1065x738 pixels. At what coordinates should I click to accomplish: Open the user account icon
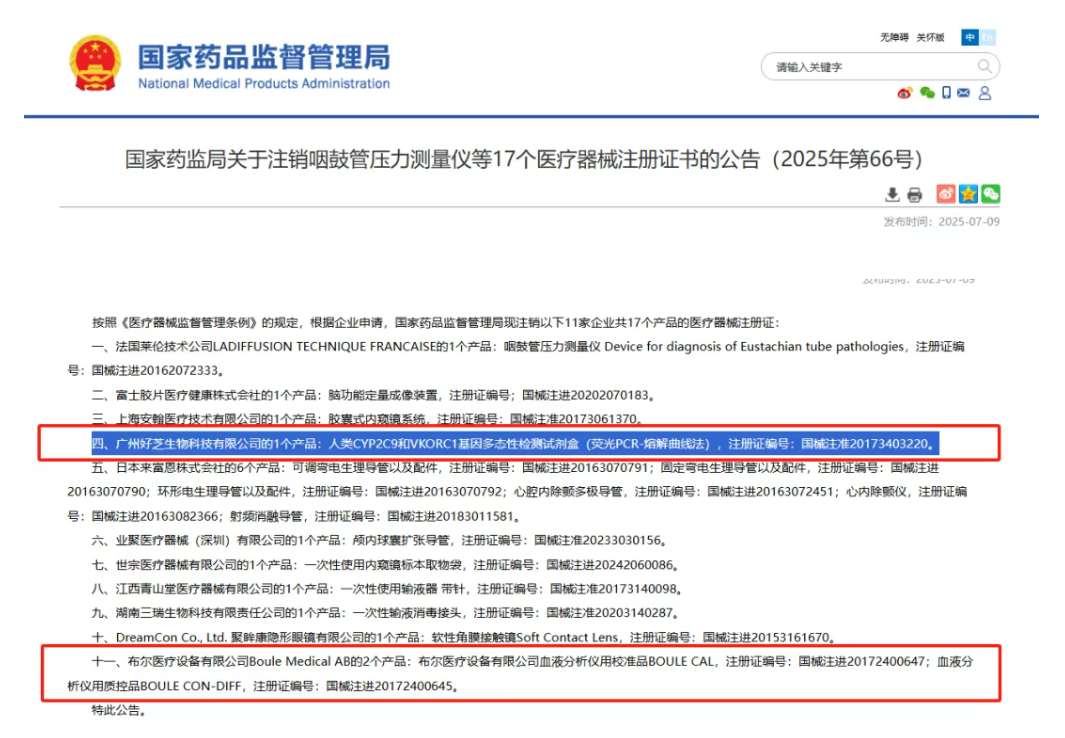tap(985, 93)
